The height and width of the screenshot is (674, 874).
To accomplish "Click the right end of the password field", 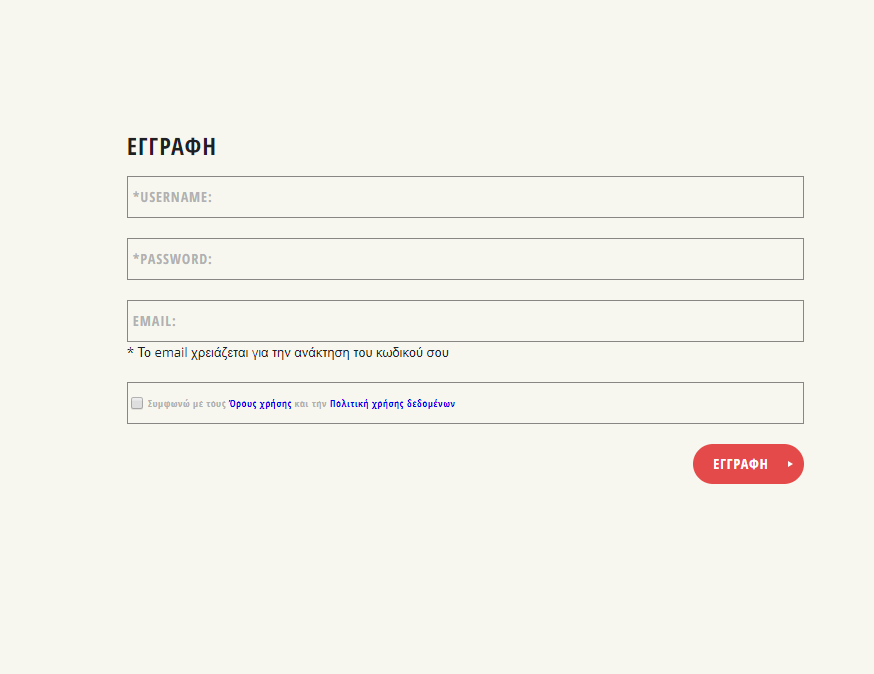I will (780, 259).
